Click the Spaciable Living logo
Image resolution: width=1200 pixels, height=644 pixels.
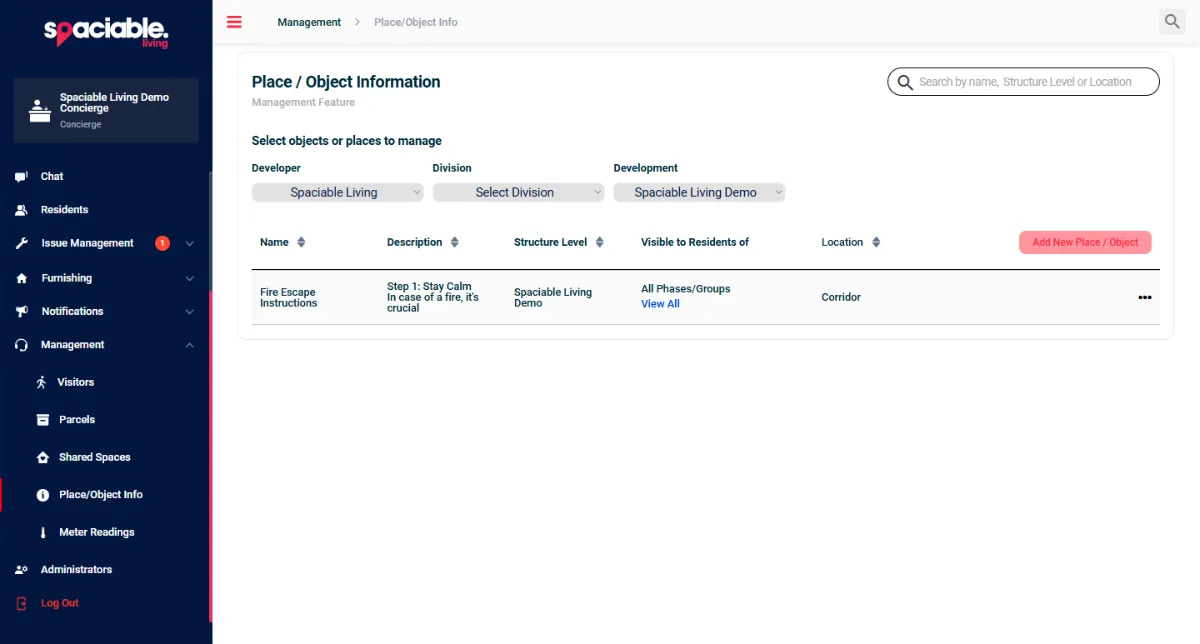[106, 32]
